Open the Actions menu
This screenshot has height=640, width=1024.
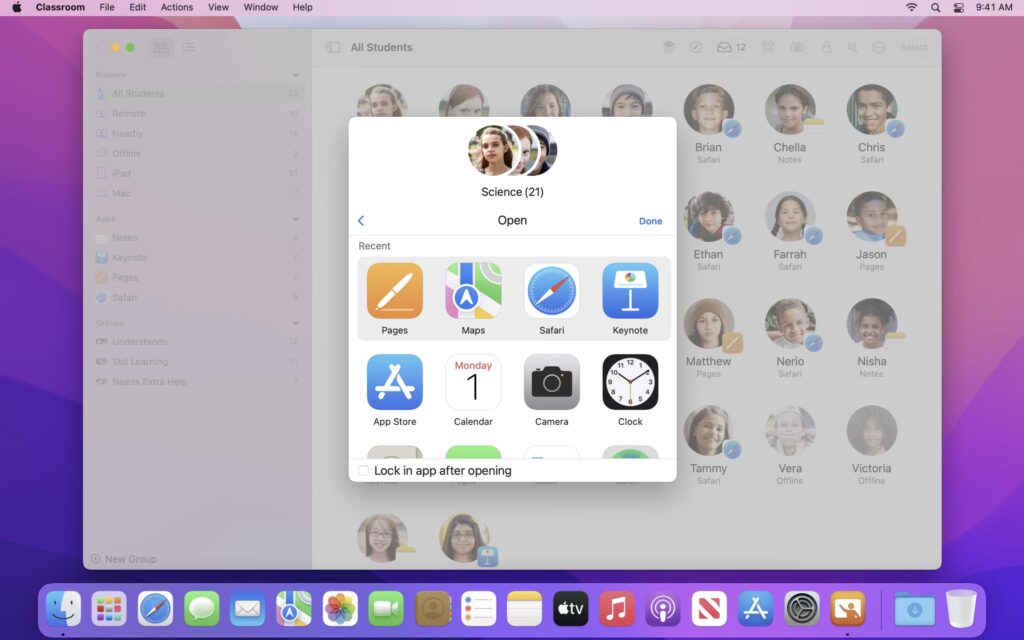177,7
